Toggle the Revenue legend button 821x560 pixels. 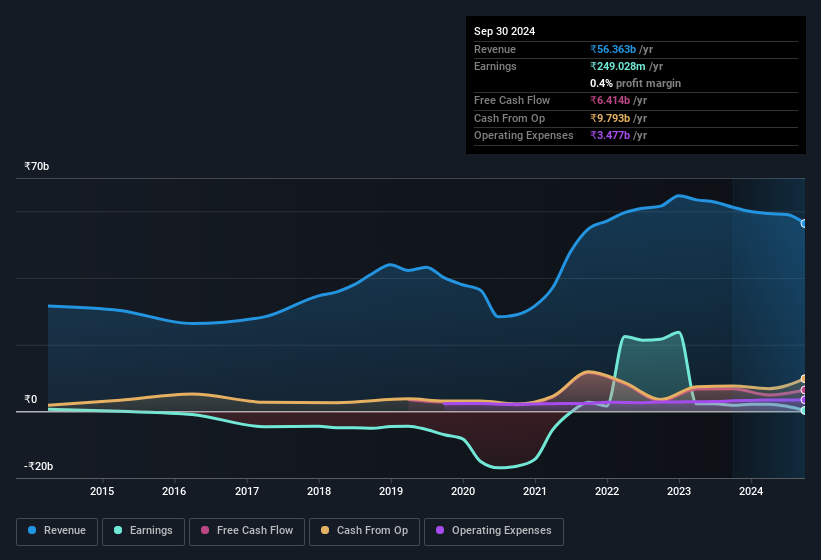(x=57, y=531)
